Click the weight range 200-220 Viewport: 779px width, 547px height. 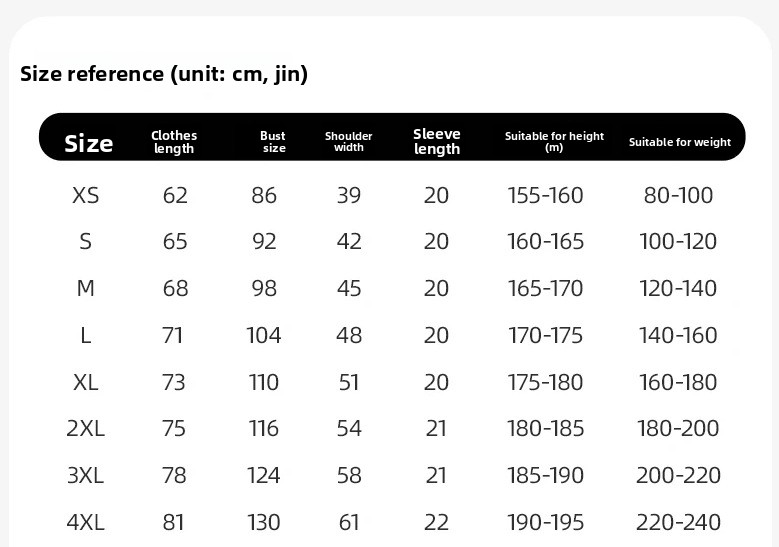click(679, 475)
